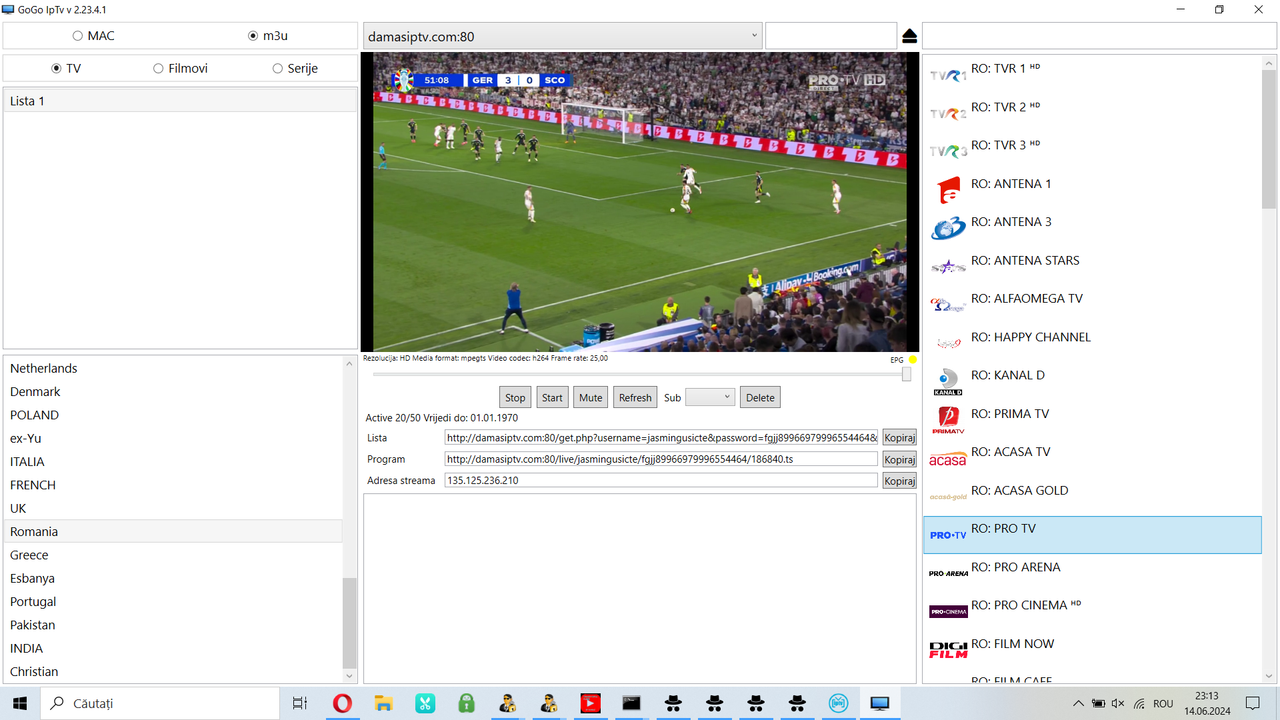
Task: Click the muted volume tray icon
Action: pyautogui.click(x=1118, y=704)
